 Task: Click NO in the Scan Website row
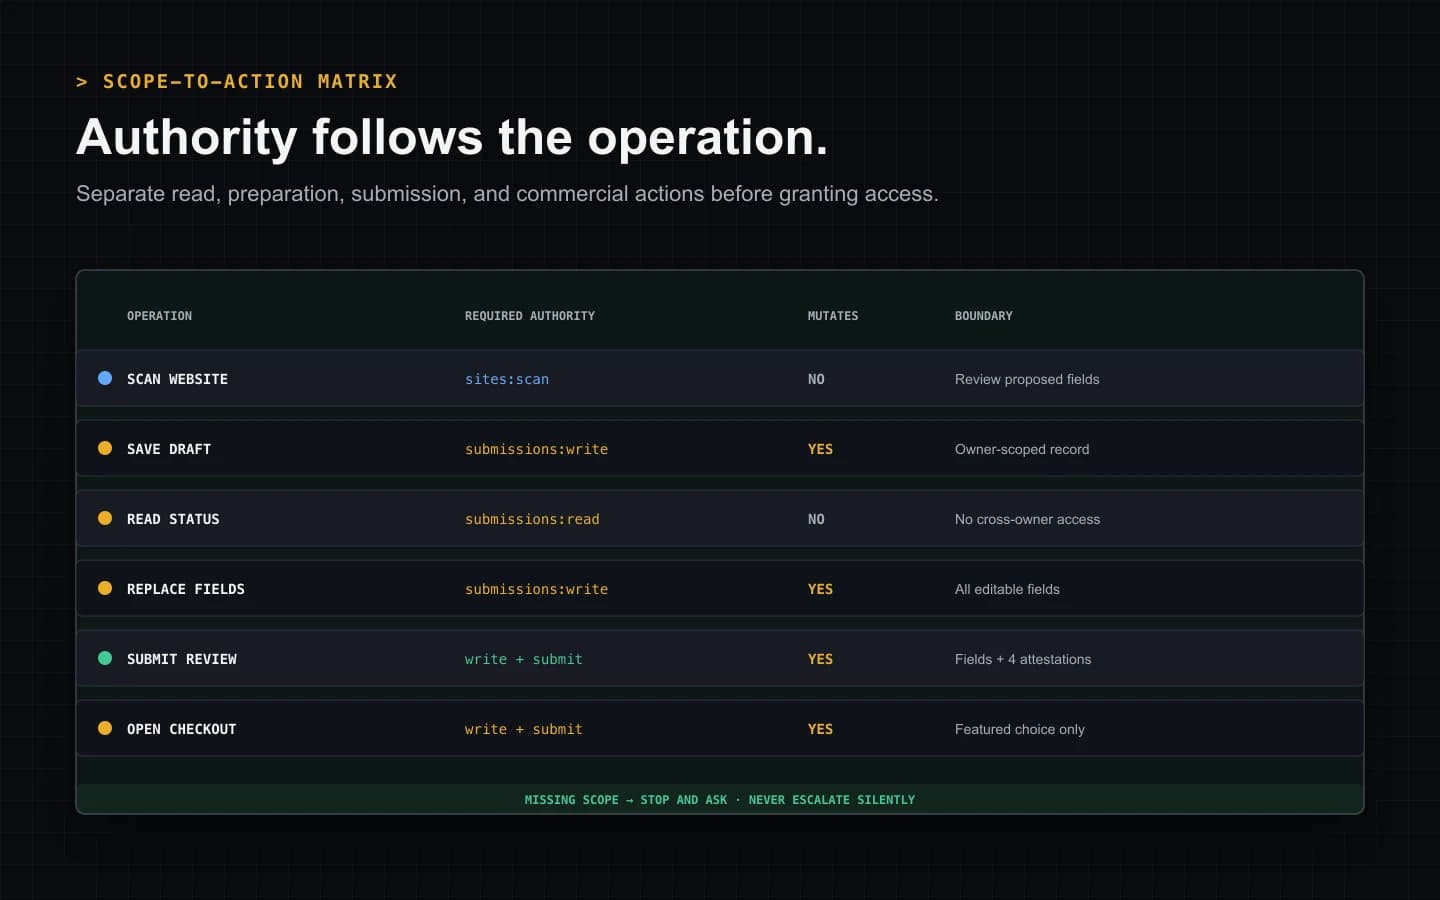click(x=816, y=379)
